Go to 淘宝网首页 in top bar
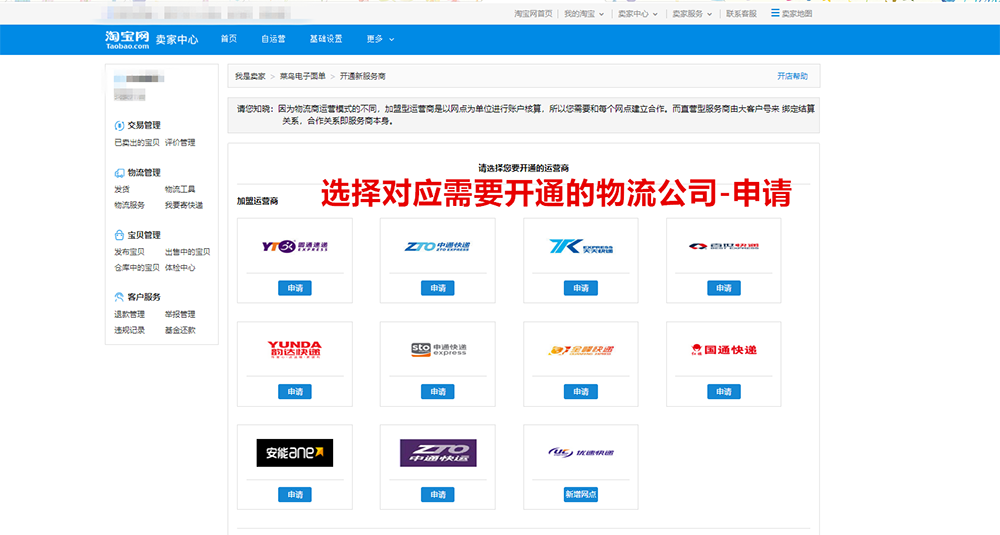Image resolution: width=1000 pixels, height=535 pixels. [x=533, y=13]
